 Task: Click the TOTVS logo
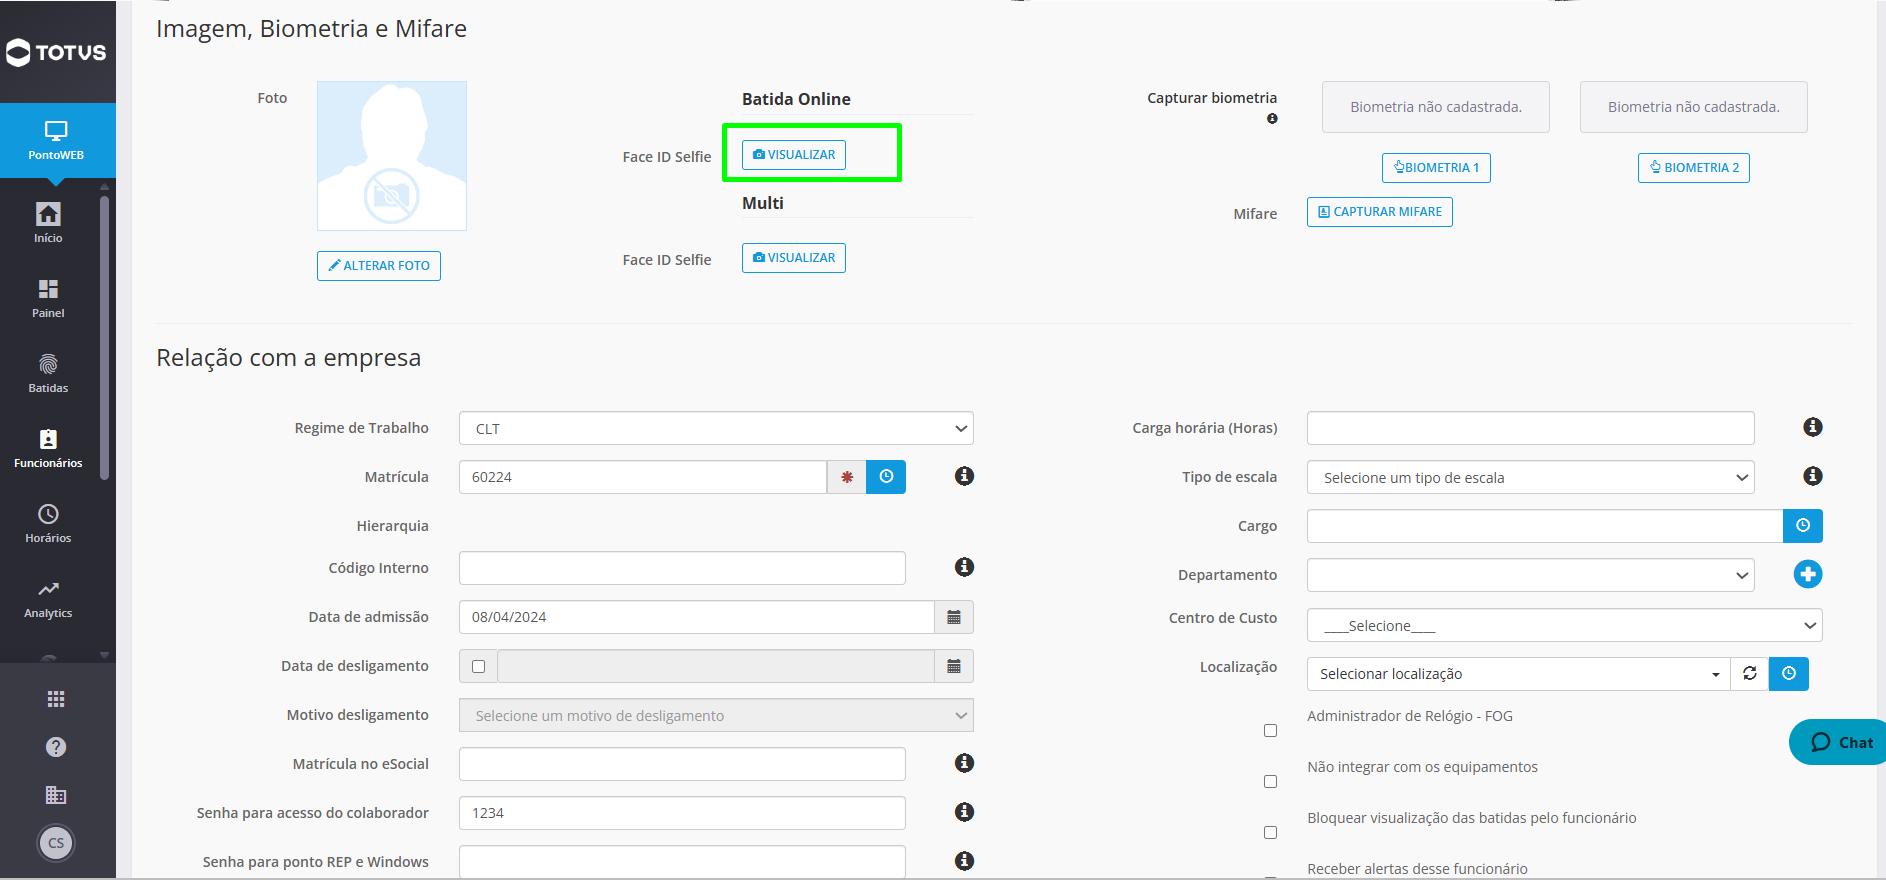click(56, 52)
